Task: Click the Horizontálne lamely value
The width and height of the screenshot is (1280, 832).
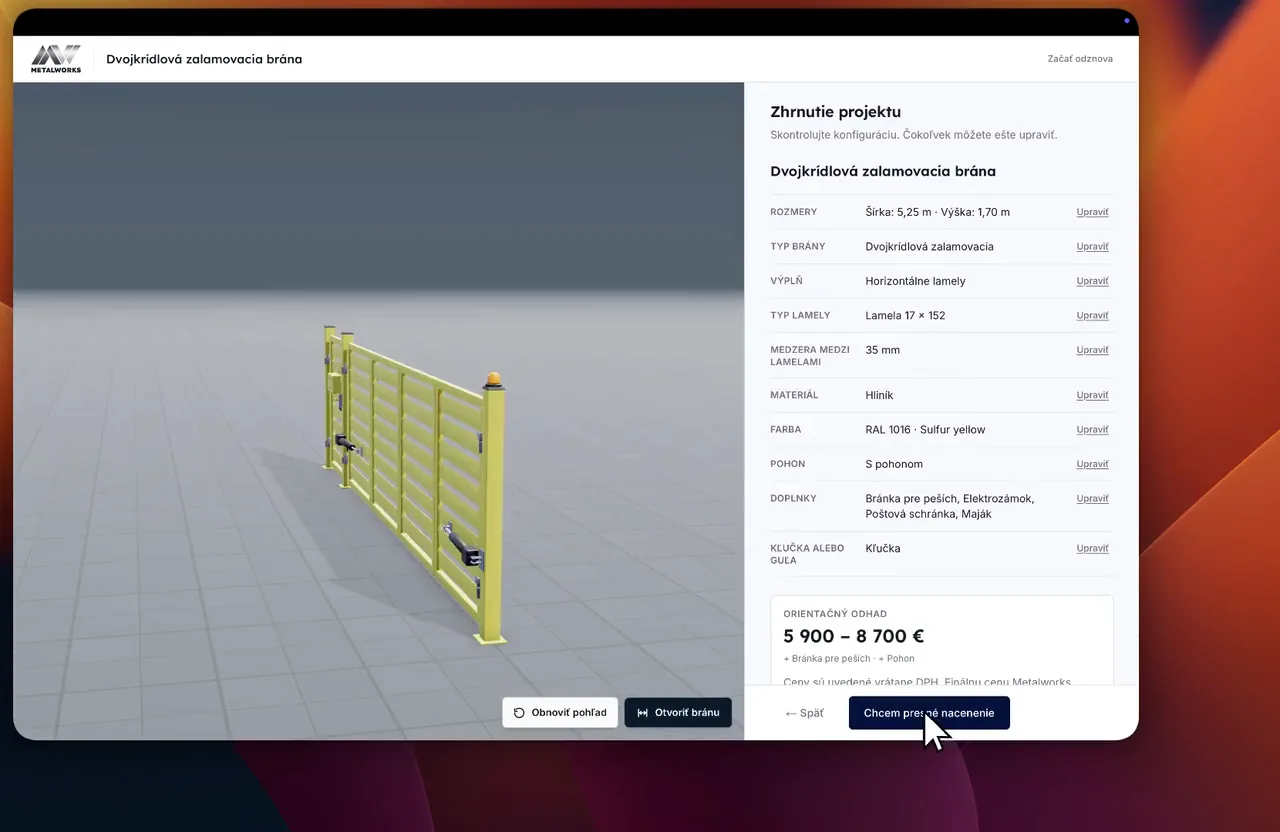Action: (x=915, y=281)
